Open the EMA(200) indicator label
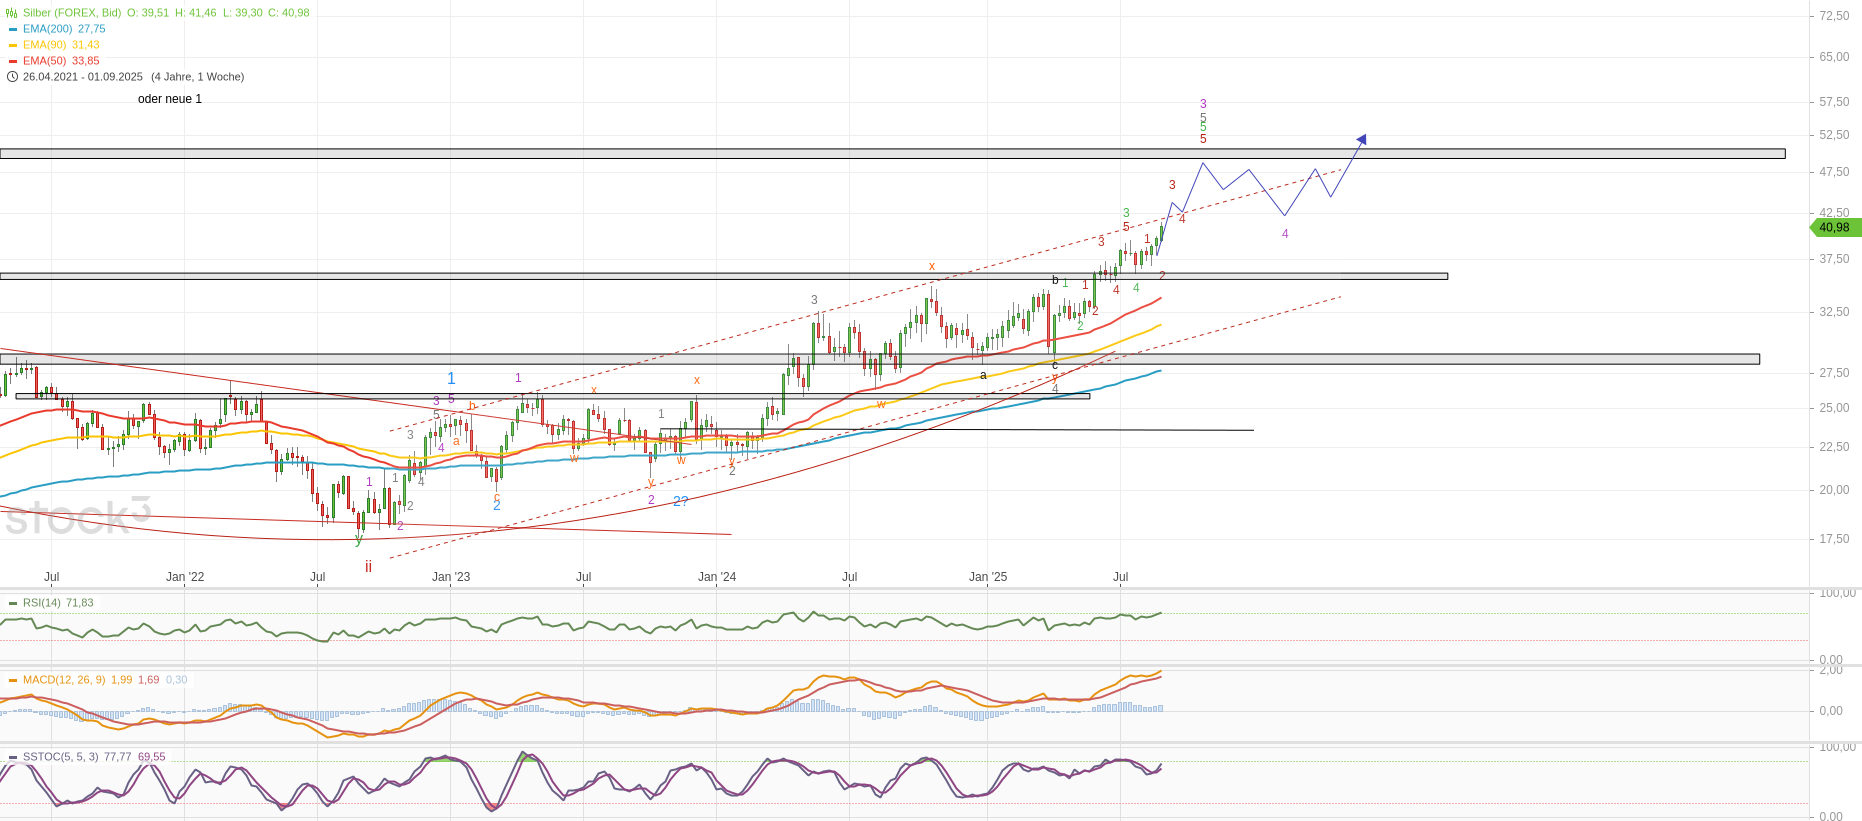The height and width of the screenshot is (821, 1862). (x=47, y=29)
